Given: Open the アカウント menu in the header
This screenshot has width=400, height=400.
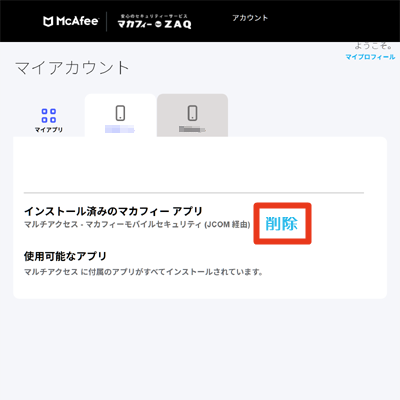Looking at the screenshot, I should (x=250, y=18).
